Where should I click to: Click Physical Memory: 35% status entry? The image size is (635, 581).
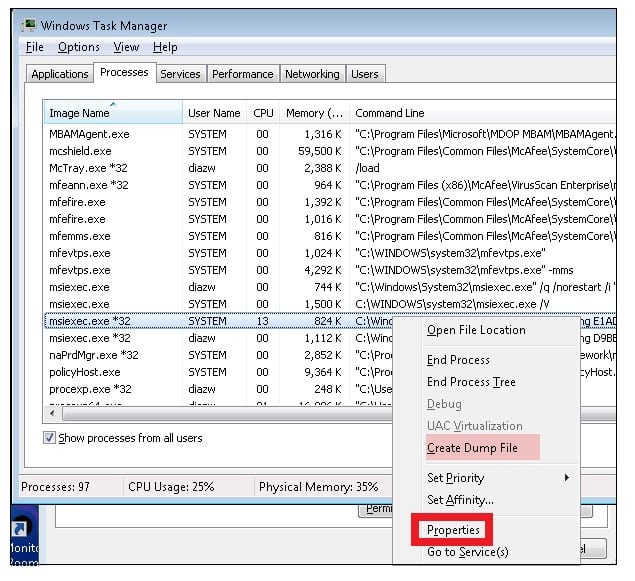[x=318, y=487]
